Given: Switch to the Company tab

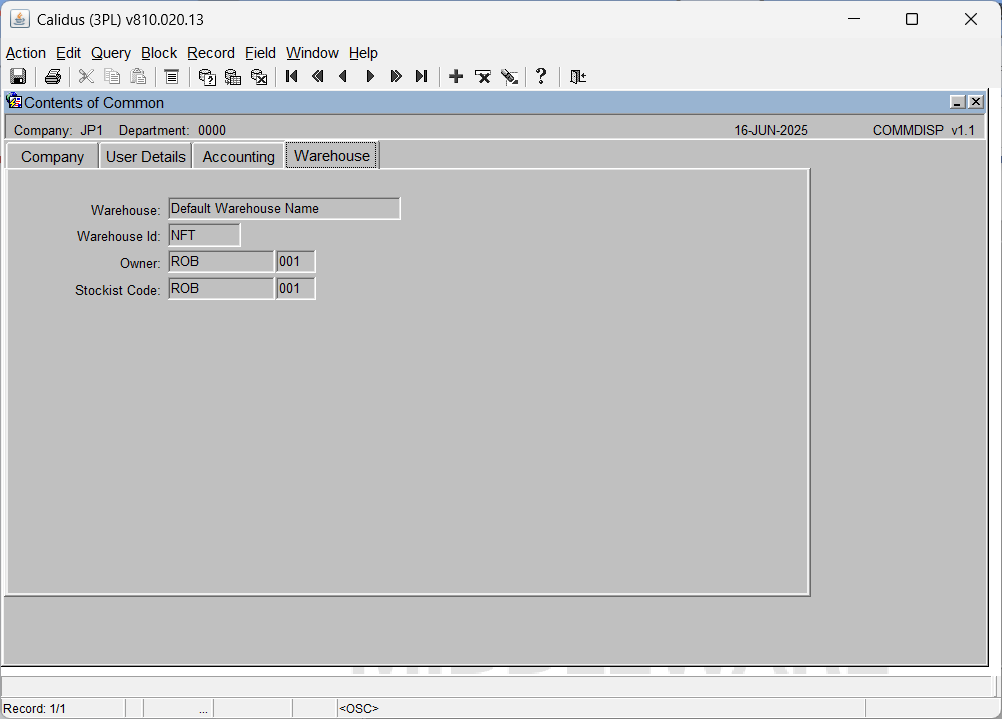Looking at the screenshot, I should [52, 157].
